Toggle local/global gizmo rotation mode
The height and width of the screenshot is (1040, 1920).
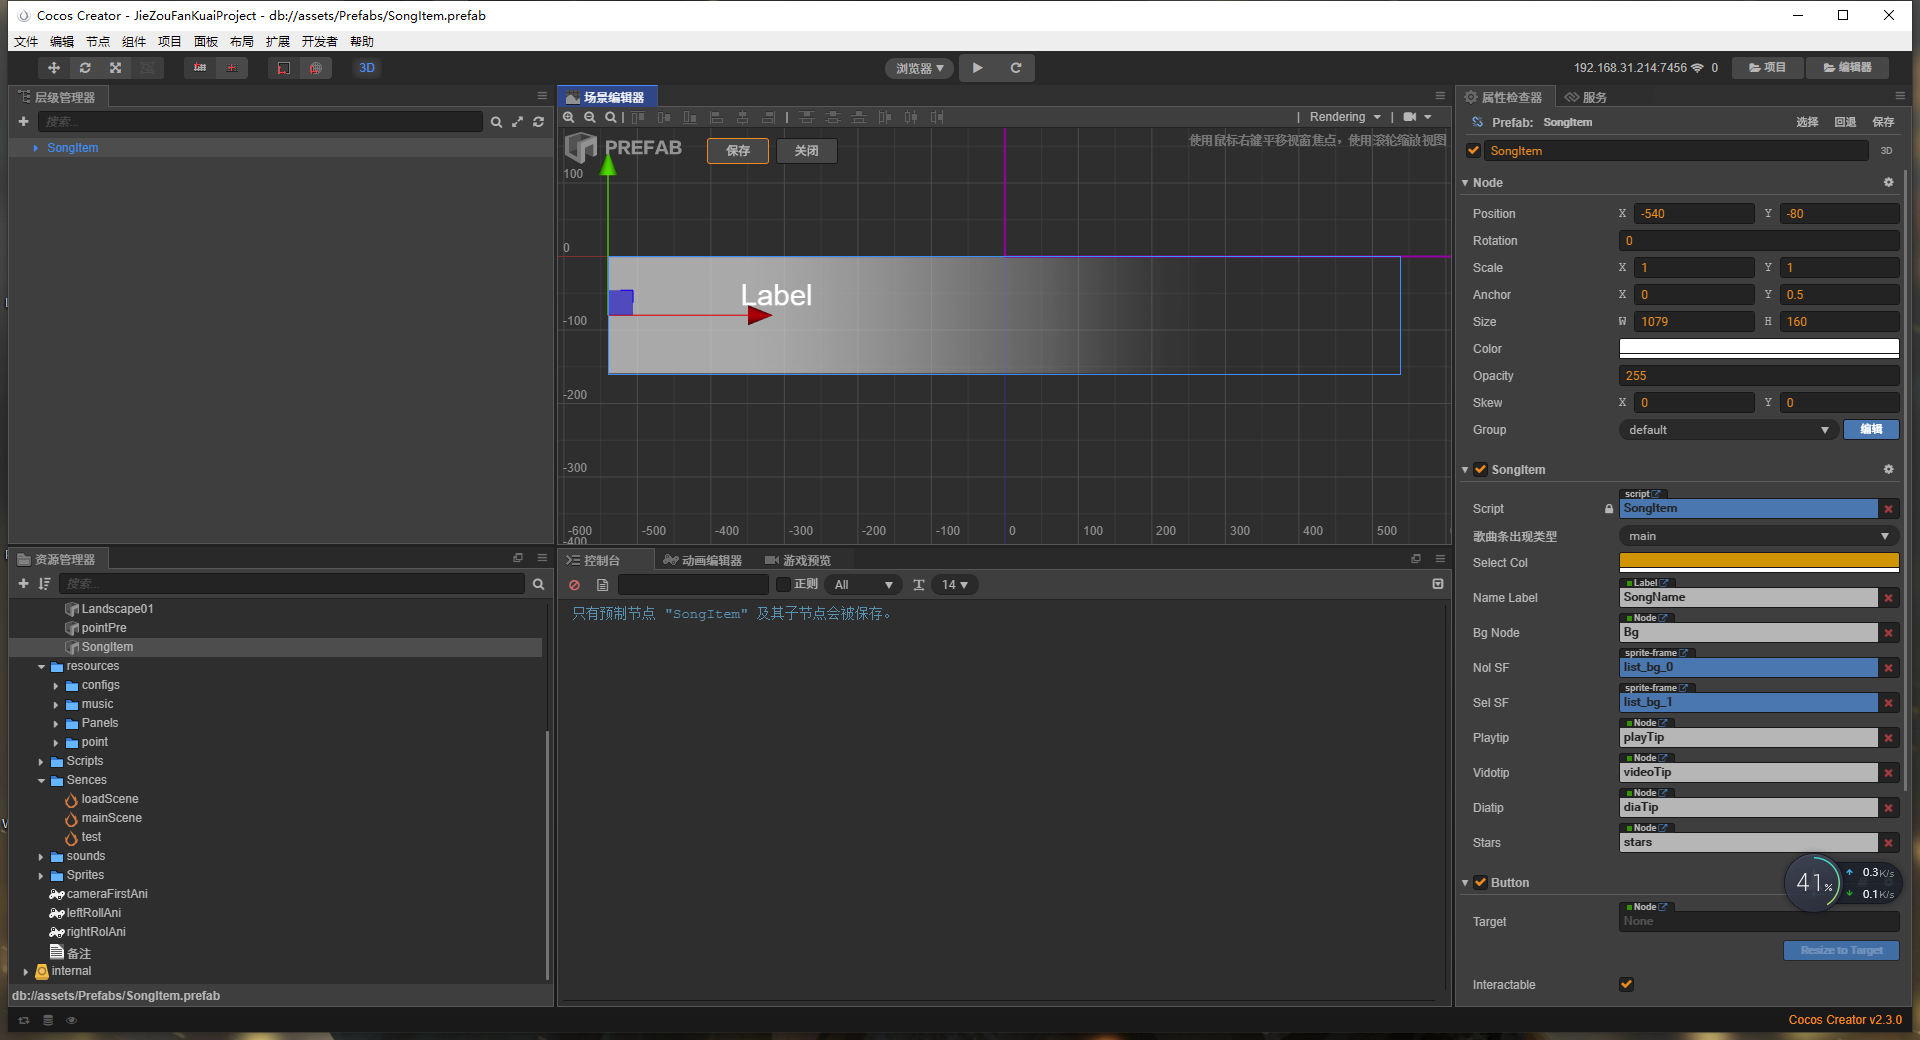pos(232,68)
